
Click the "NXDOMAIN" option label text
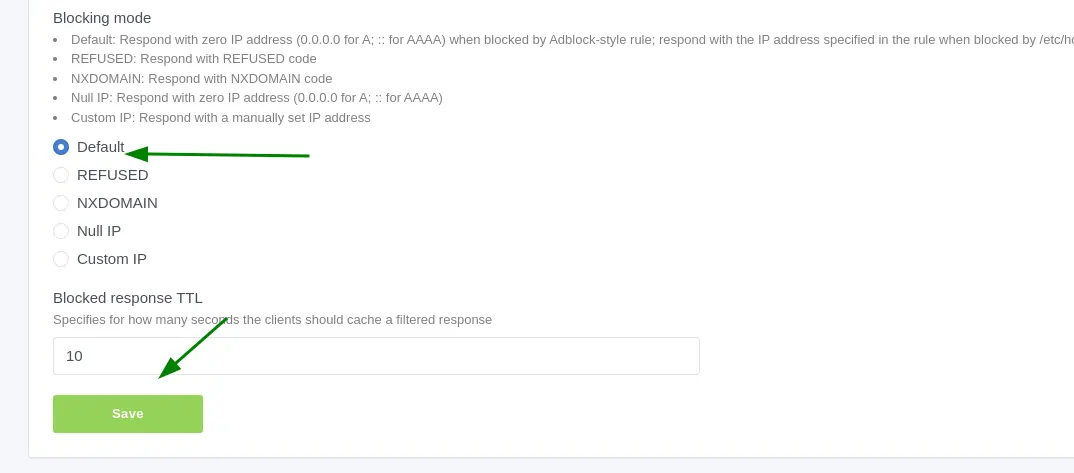pos(117,203)
